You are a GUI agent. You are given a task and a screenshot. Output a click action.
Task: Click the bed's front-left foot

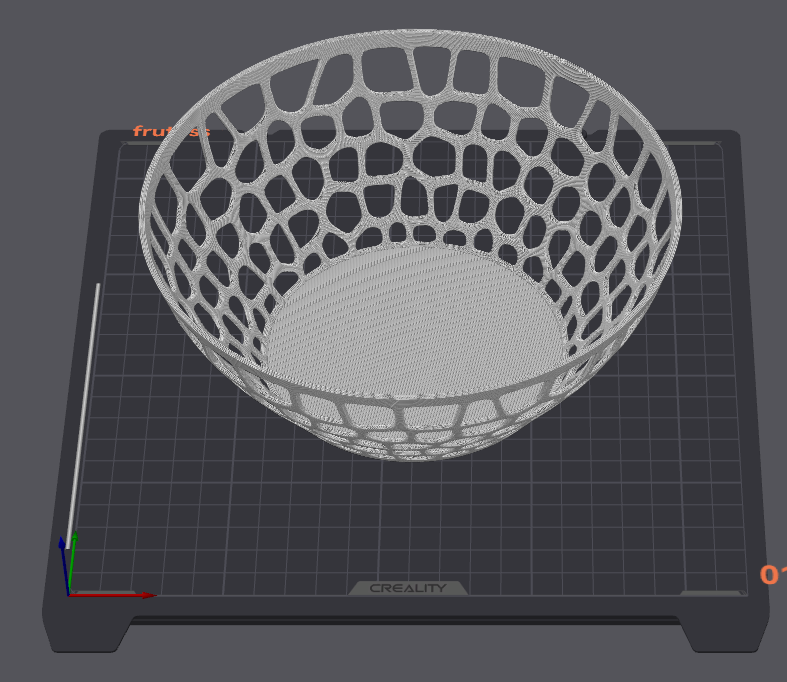[x=85, y=635]
